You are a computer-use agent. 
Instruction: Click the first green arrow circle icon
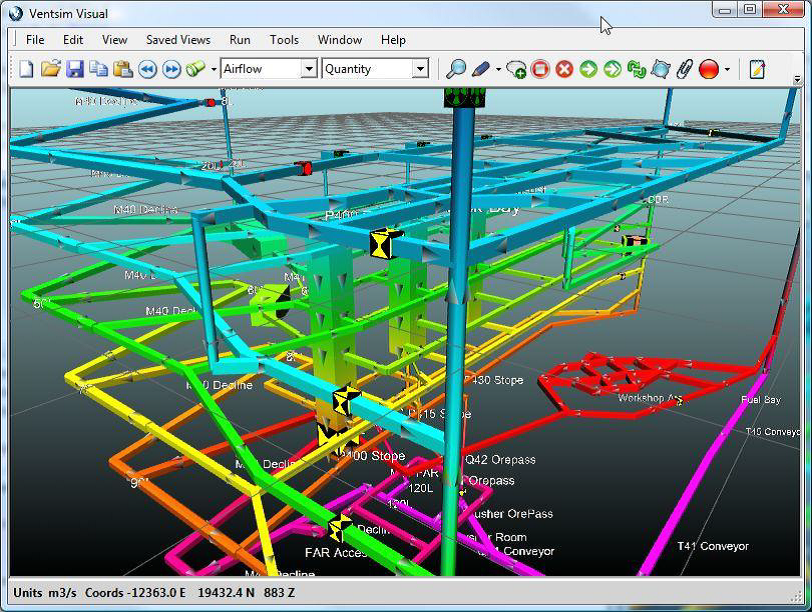coord(588,69)
